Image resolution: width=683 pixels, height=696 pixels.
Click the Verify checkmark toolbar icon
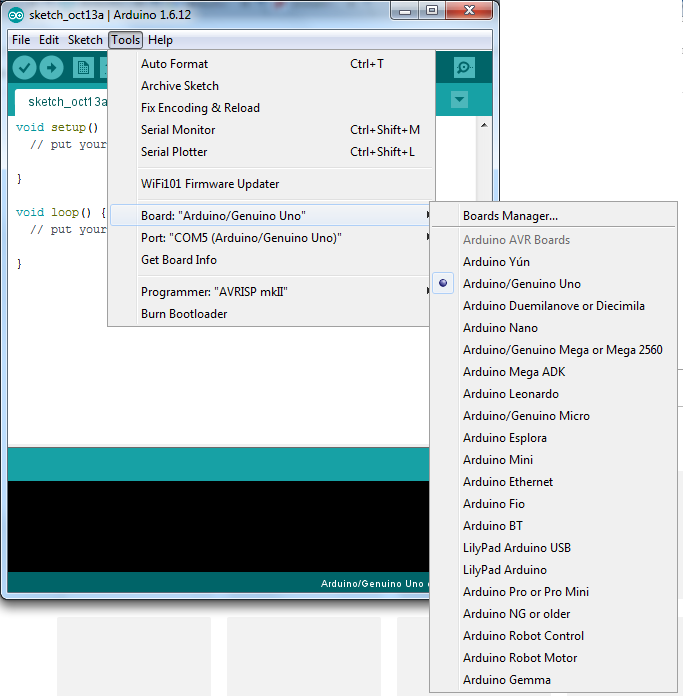click(24, 68)
